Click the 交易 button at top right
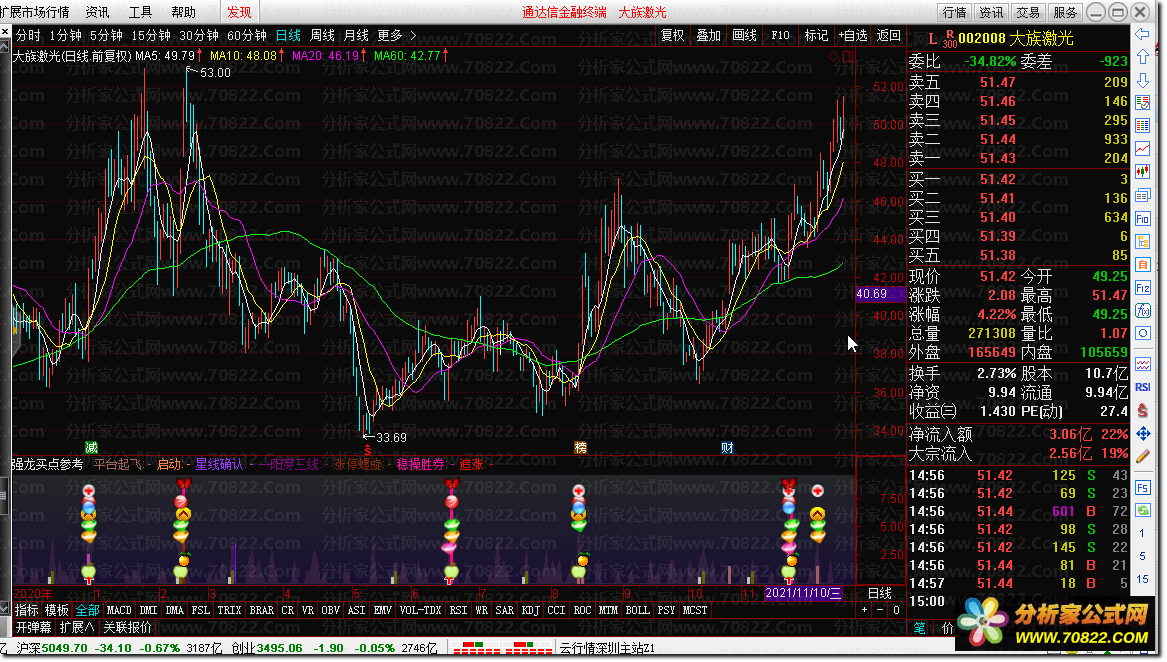This screenshot has width=1167, height=662. pyautogui.click(x=1028, y=13)
